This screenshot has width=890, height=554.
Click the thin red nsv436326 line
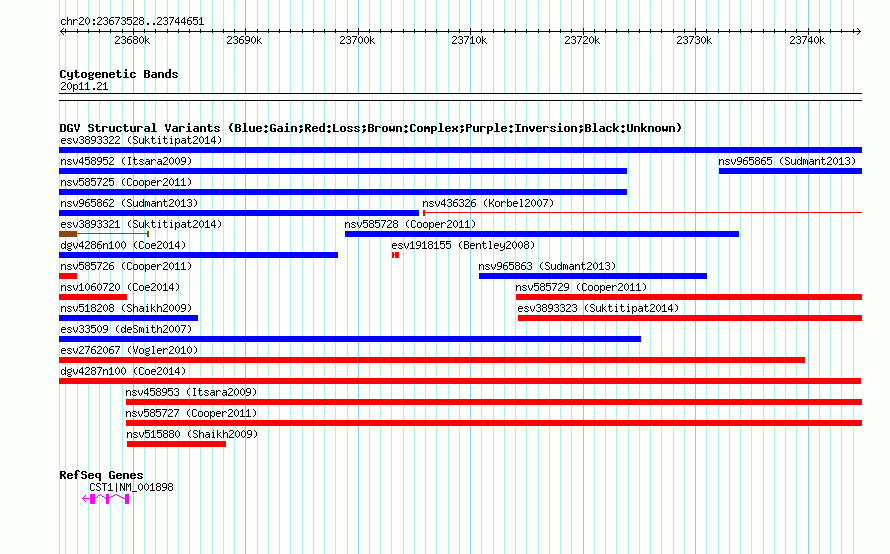[643, 213]
